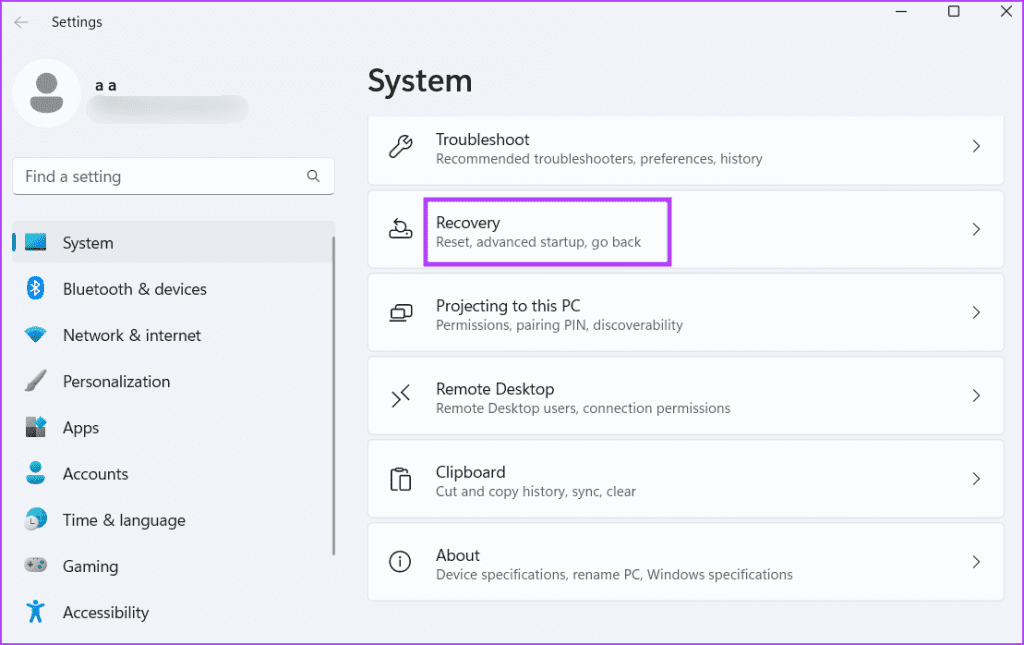The height and width of the screenshot is (645, 1024).
Task: Click the Bluetooth & devices icon
Action: click(36, 289)
